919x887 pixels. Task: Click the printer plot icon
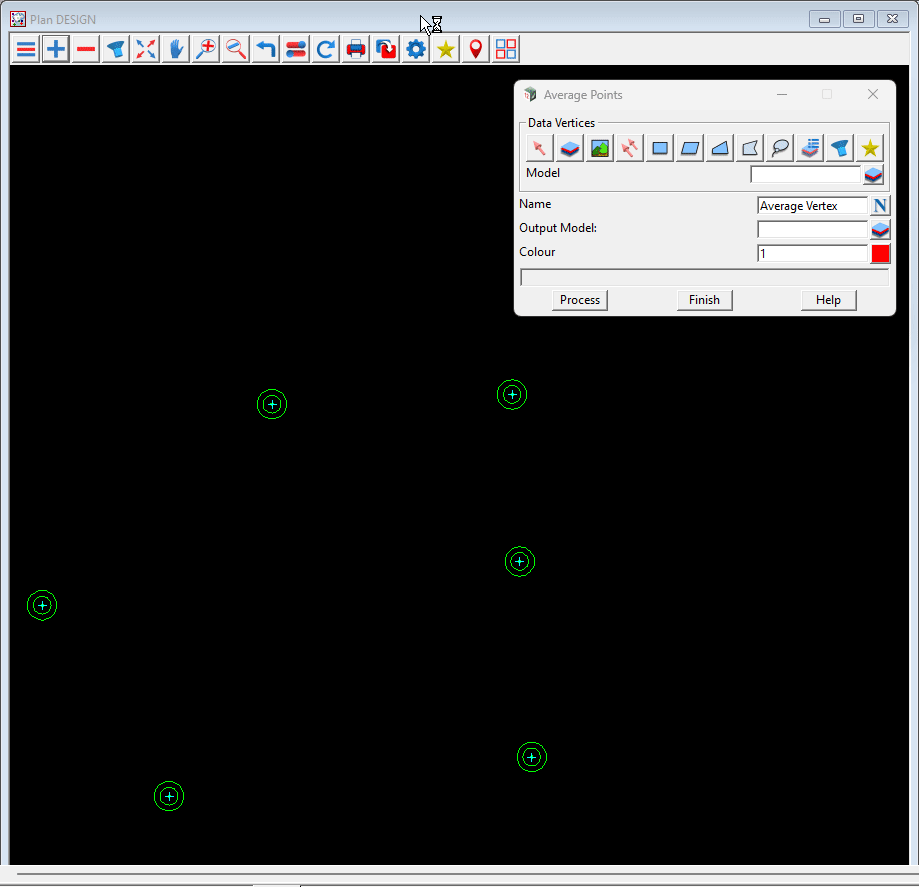tap(356, 49)
